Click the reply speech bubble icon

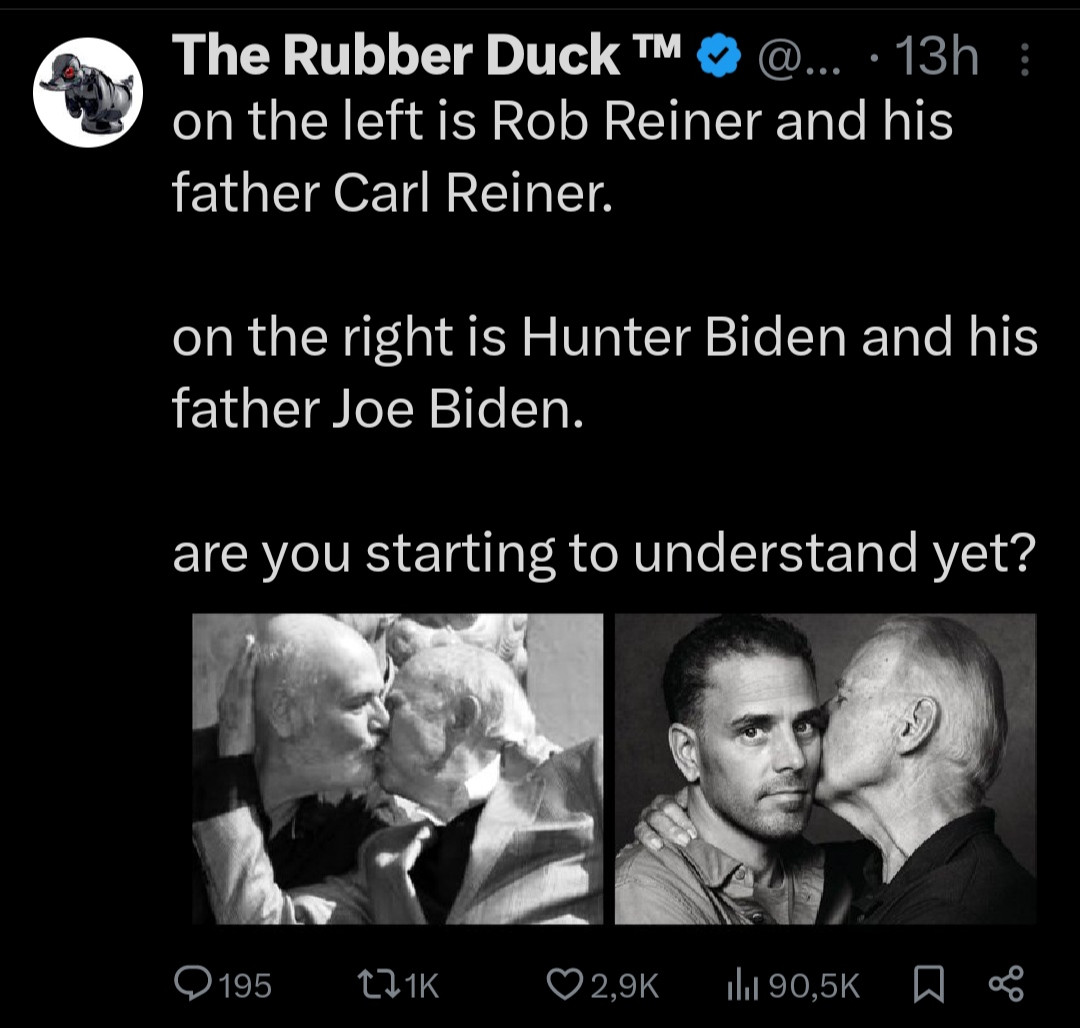(x=190, y=983)
